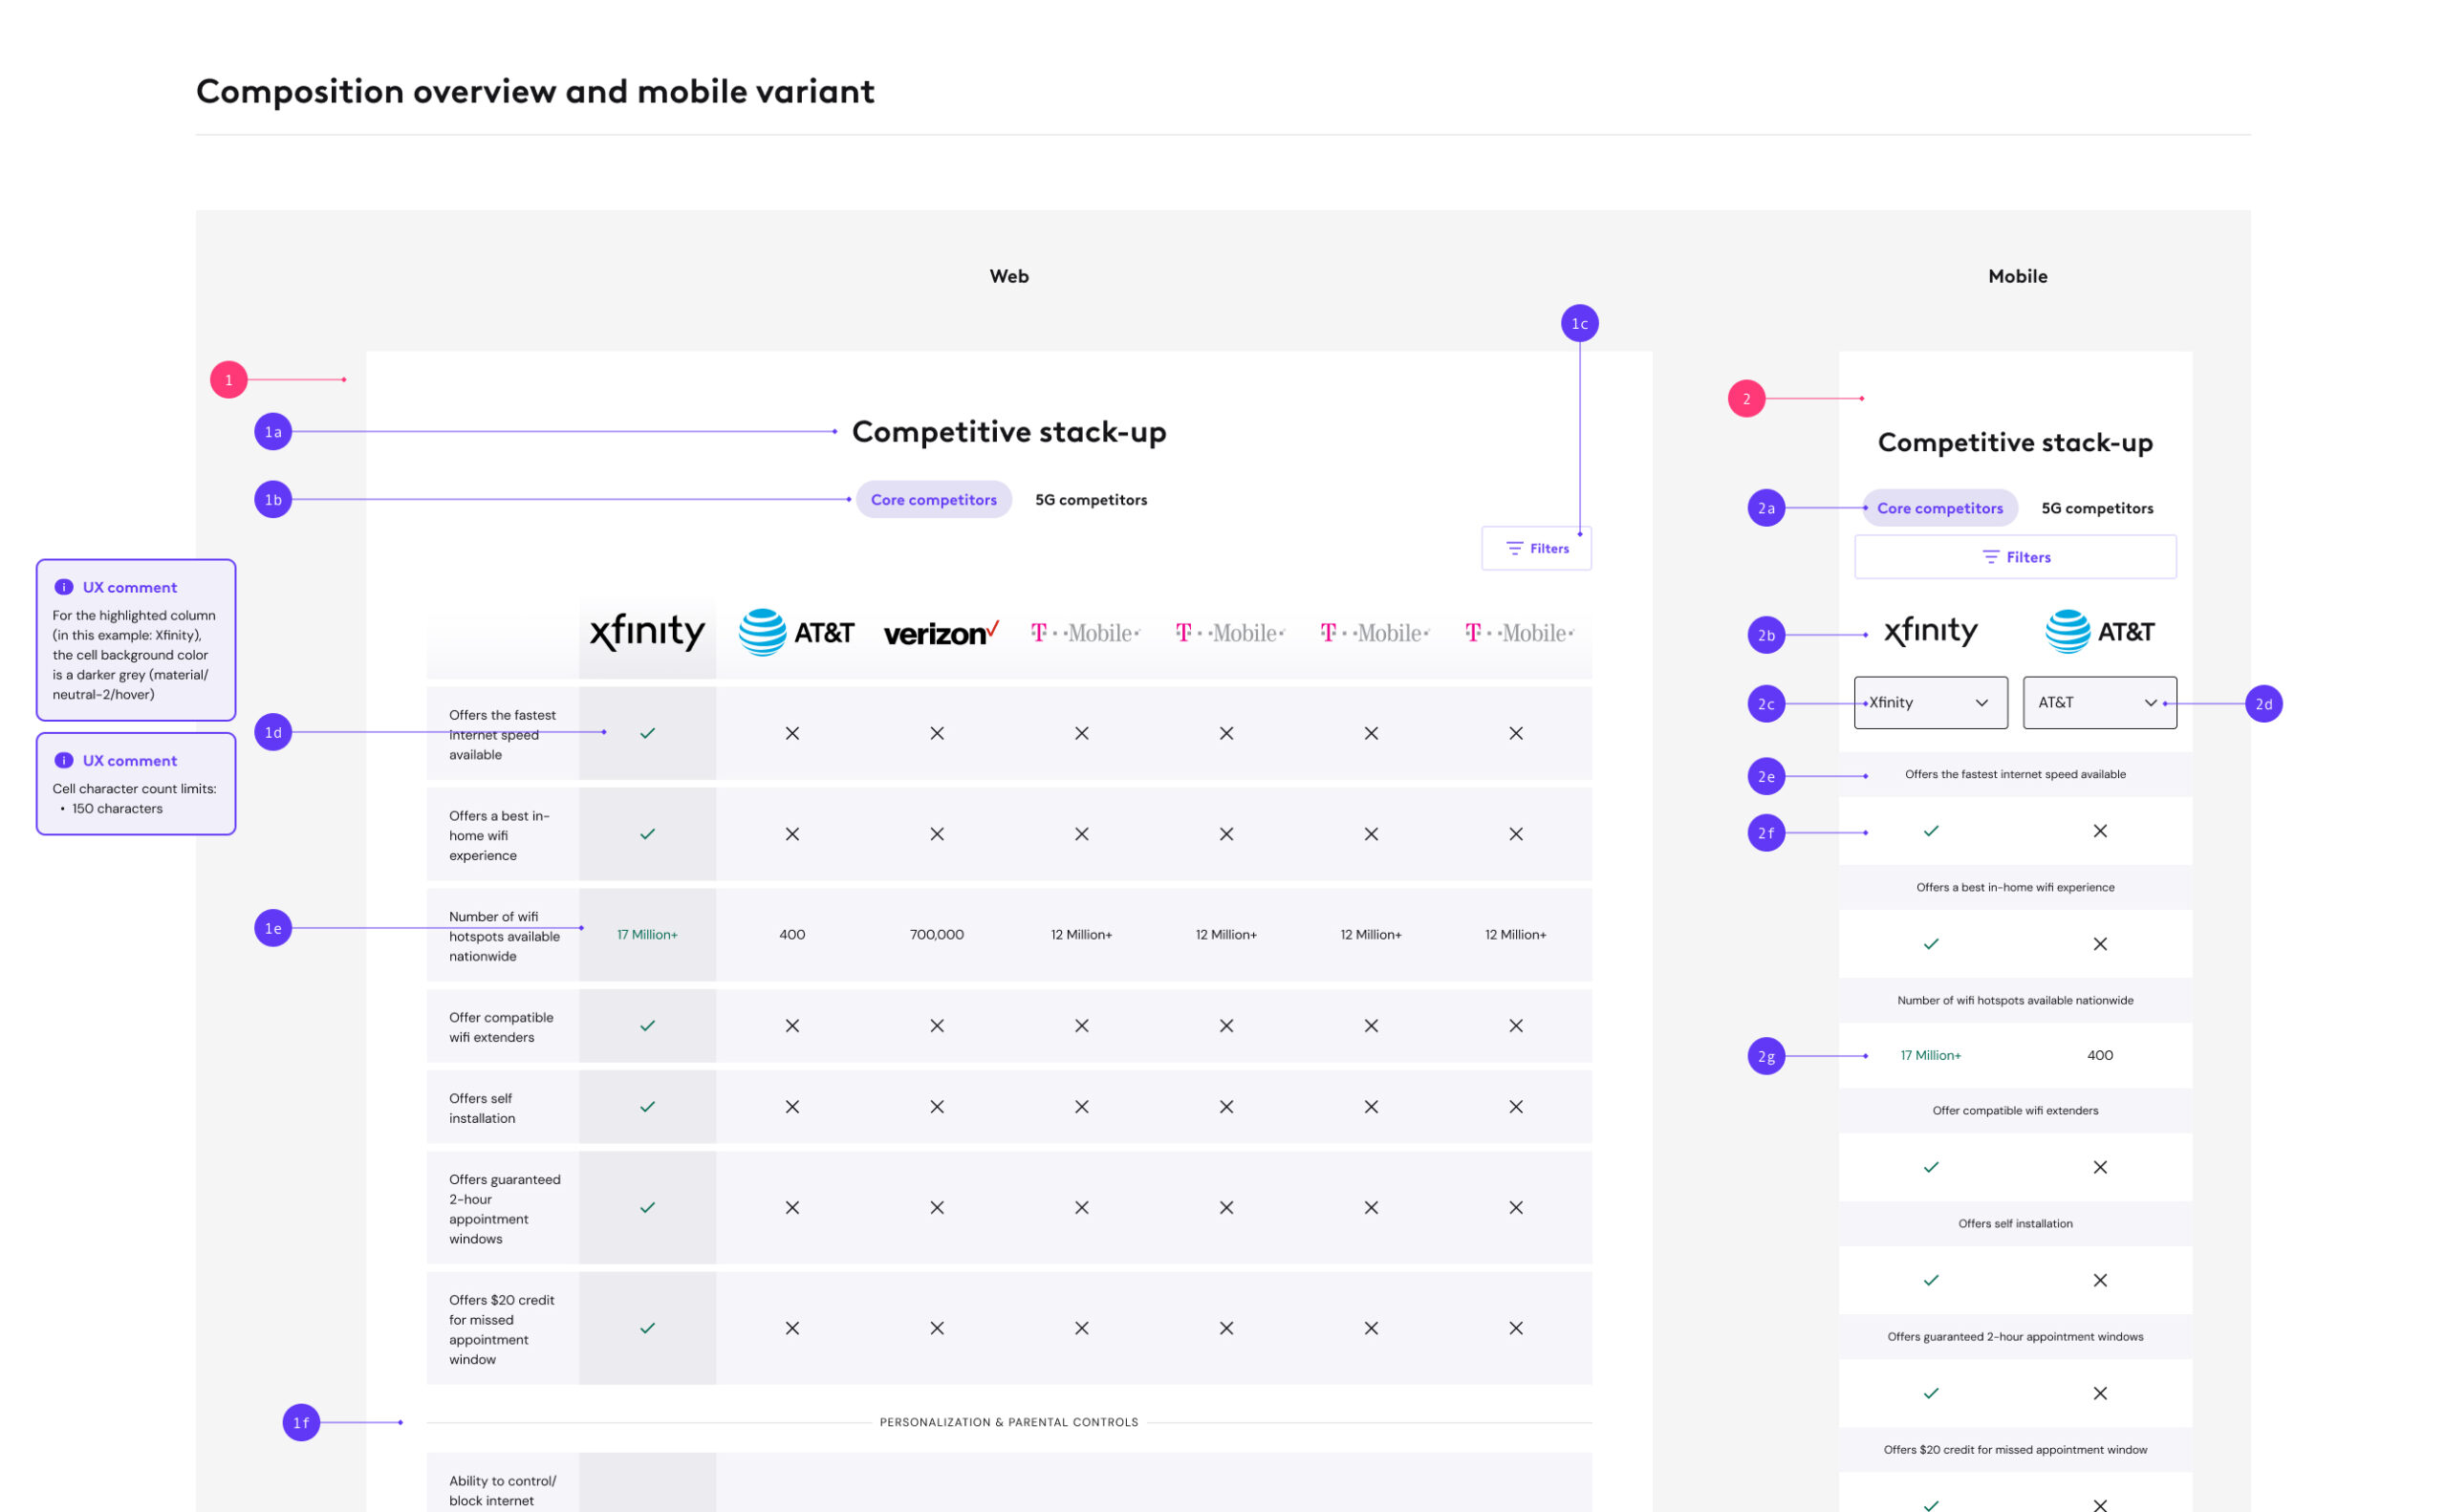Click the 'Web' column title
Image resolution: width=2447 pixels, height=1512 pixels.
click(1009, 276)
